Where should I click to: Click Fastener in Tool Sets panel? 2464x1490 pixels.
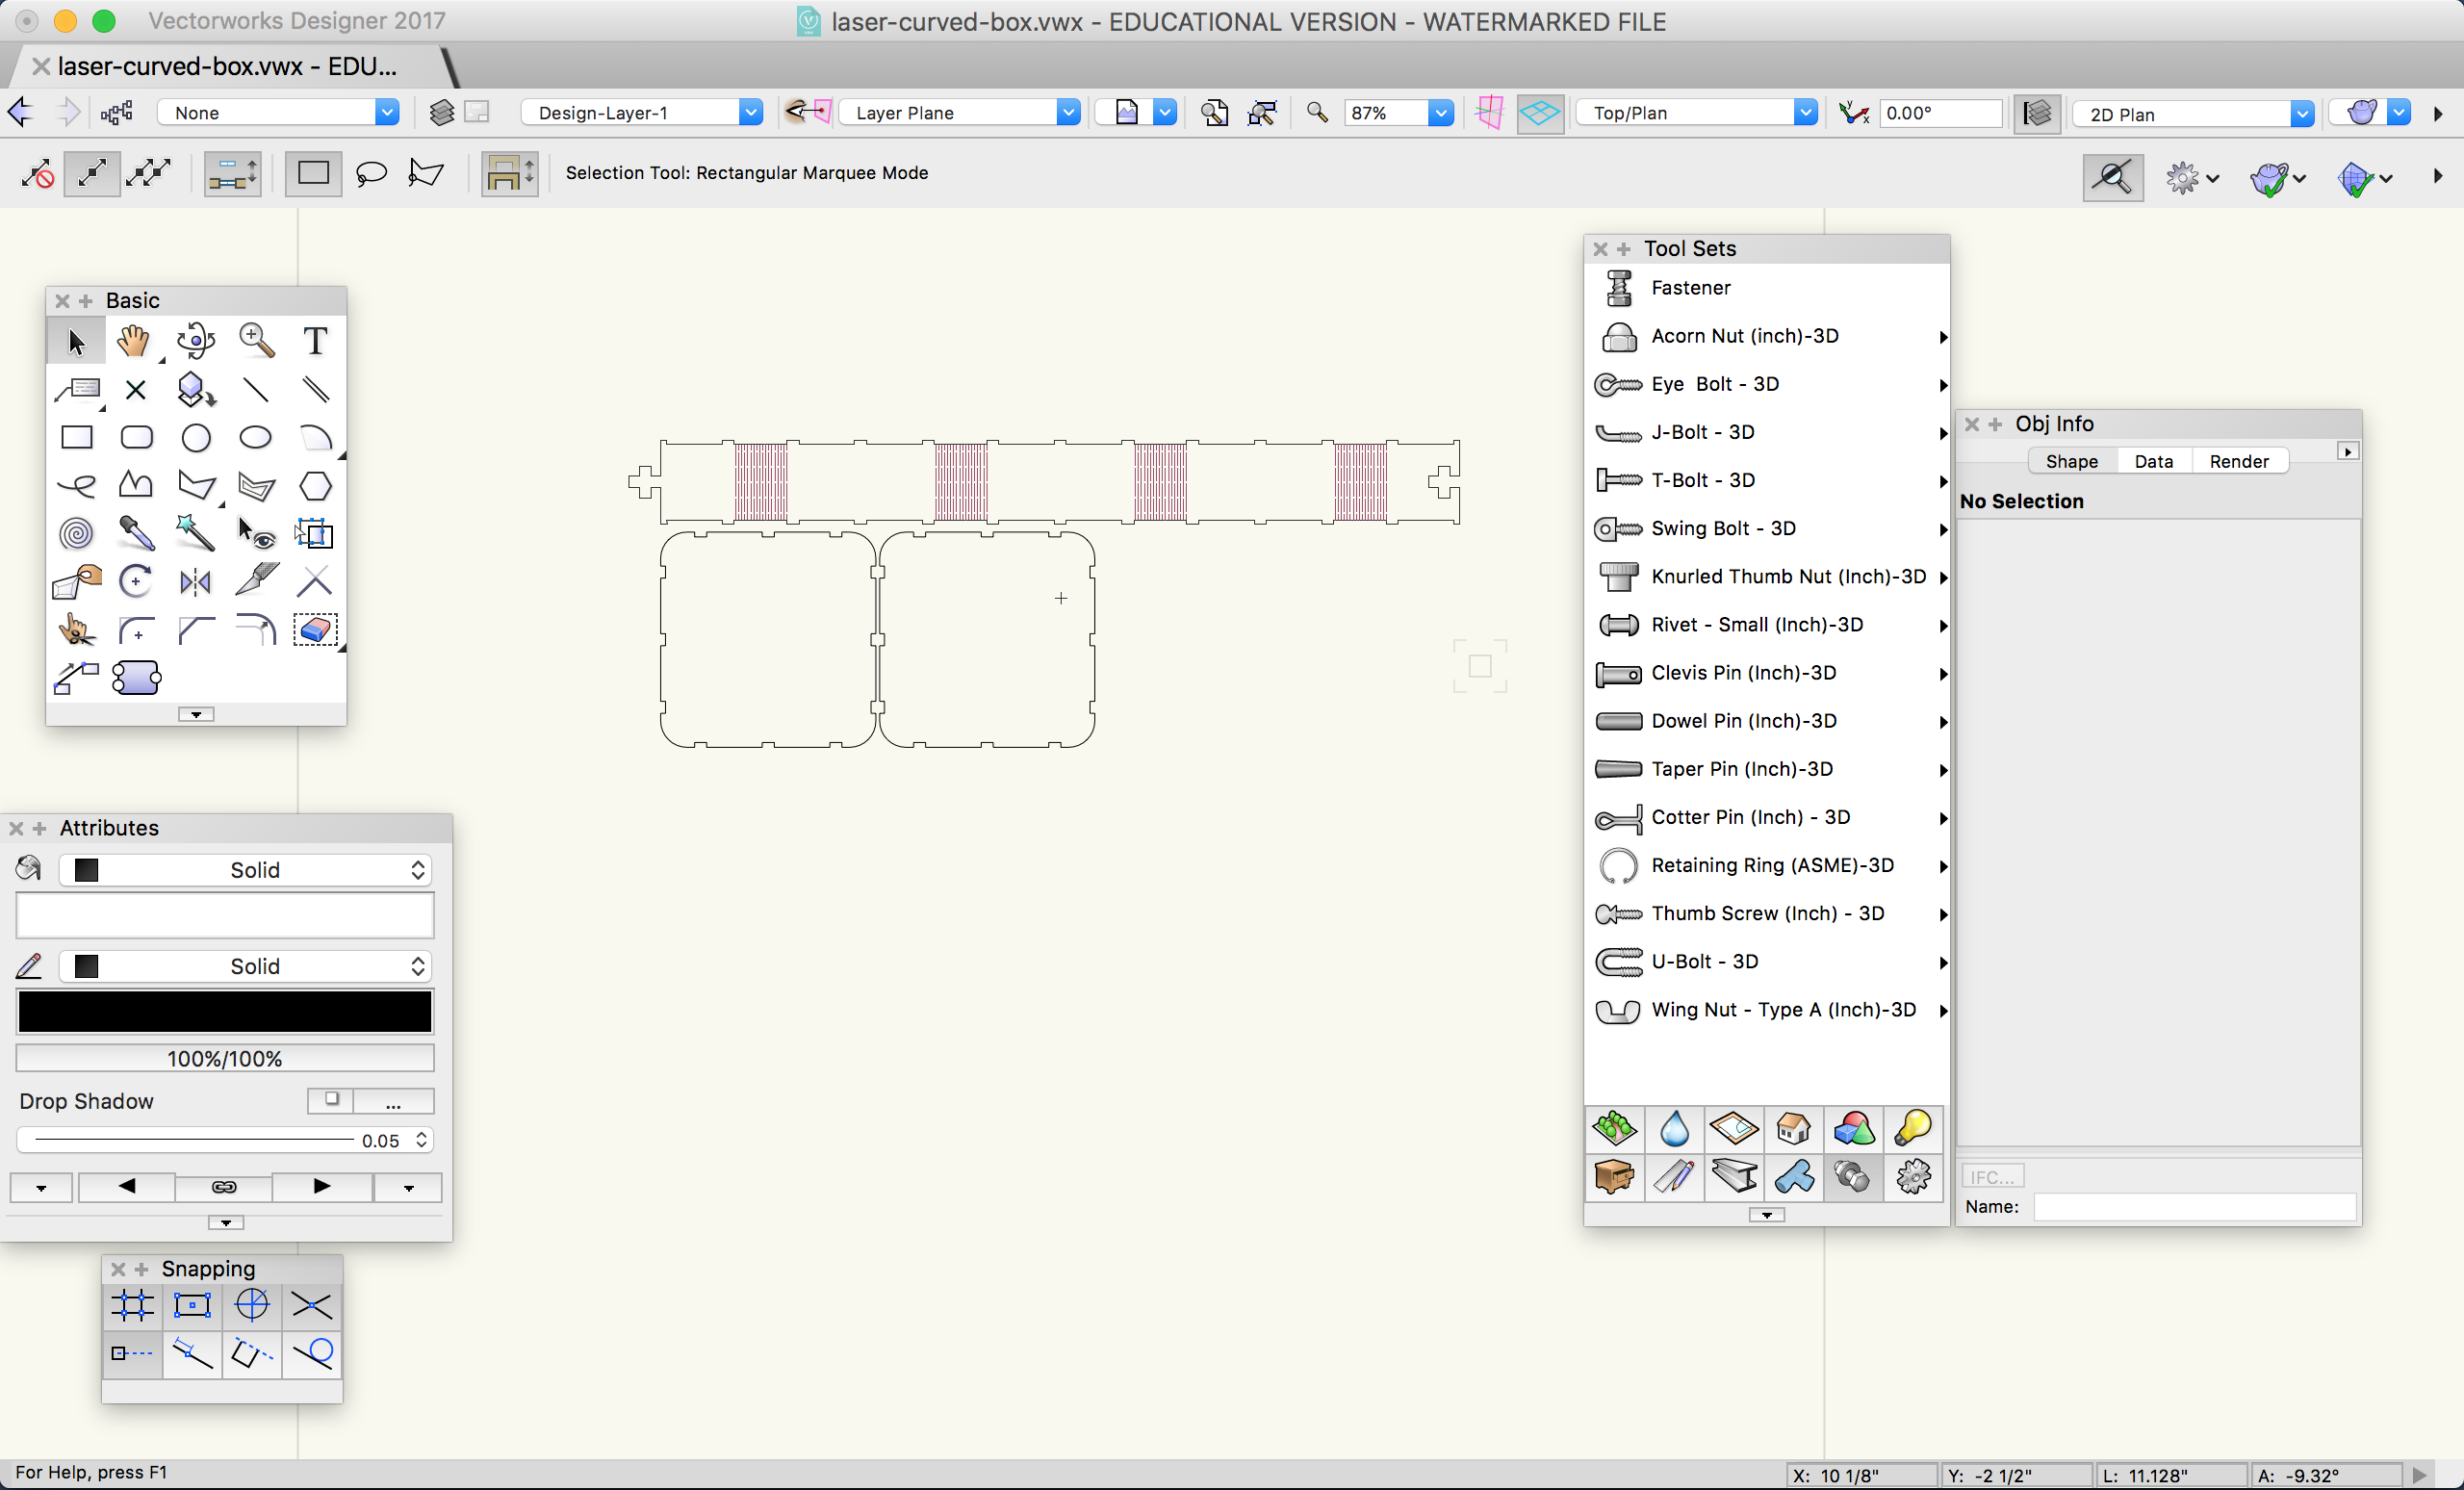1691,287
